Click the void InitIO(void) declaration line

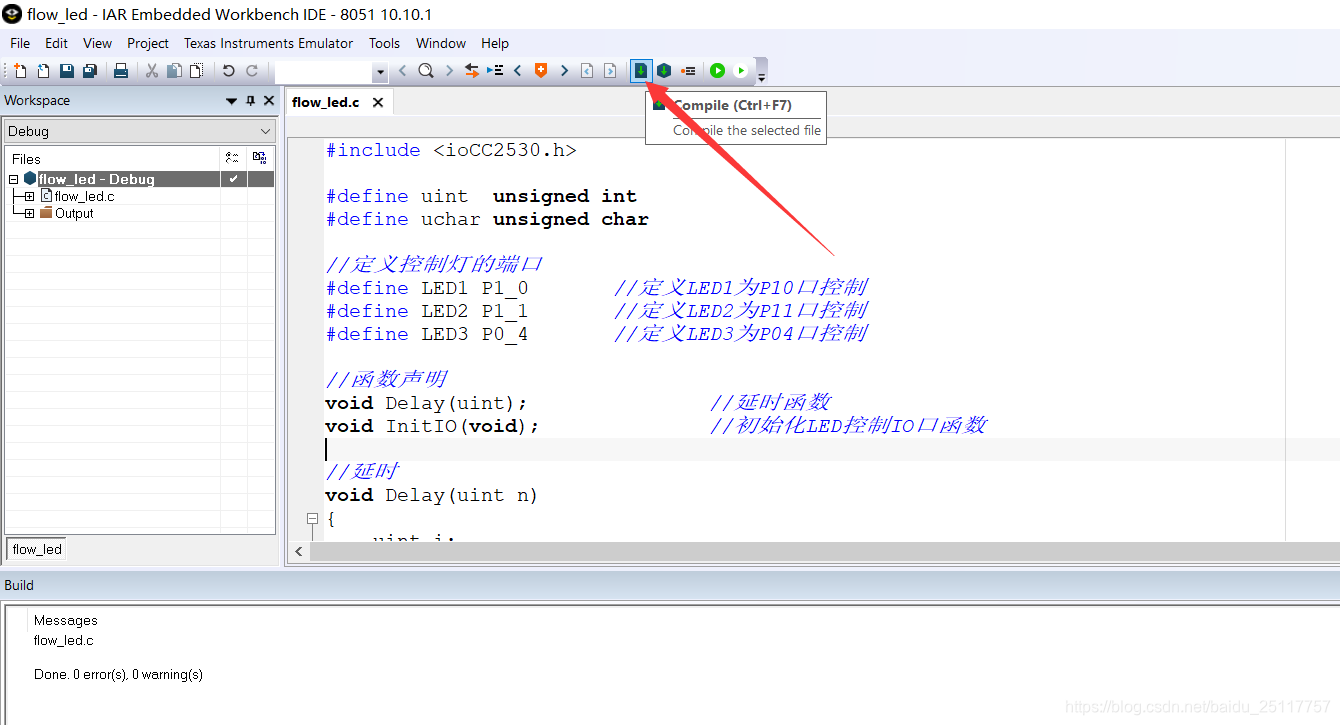click(x=432, y=426)
